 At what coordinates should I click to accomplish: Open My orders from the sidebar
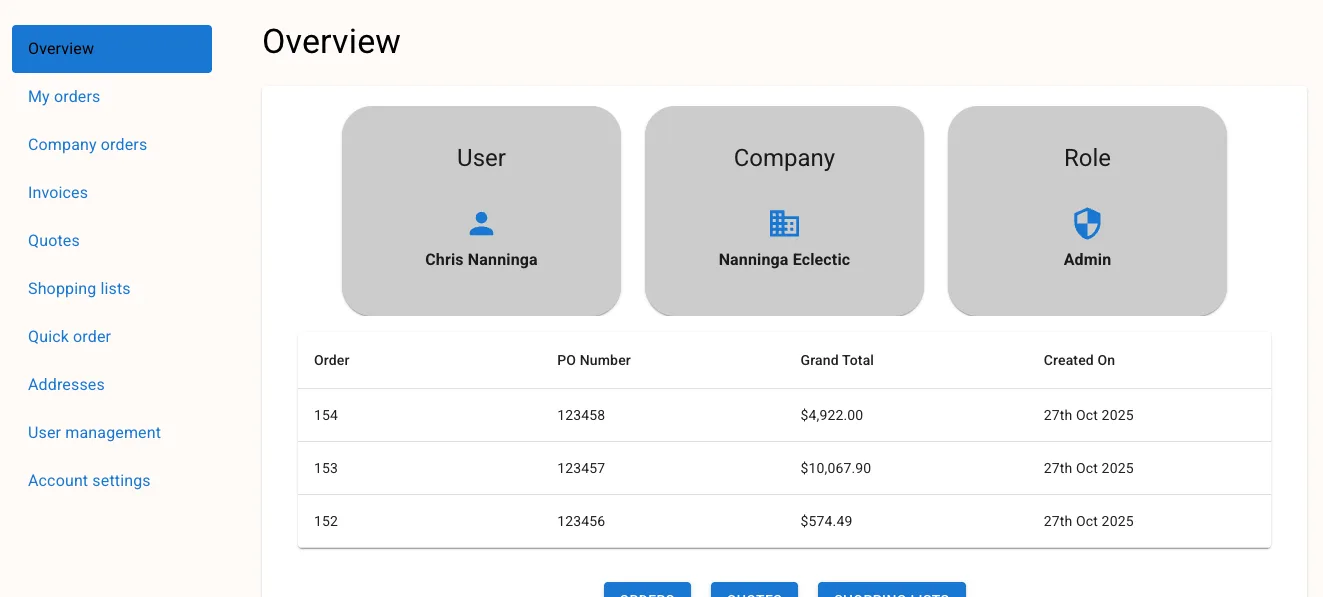[x=64, y=97]
